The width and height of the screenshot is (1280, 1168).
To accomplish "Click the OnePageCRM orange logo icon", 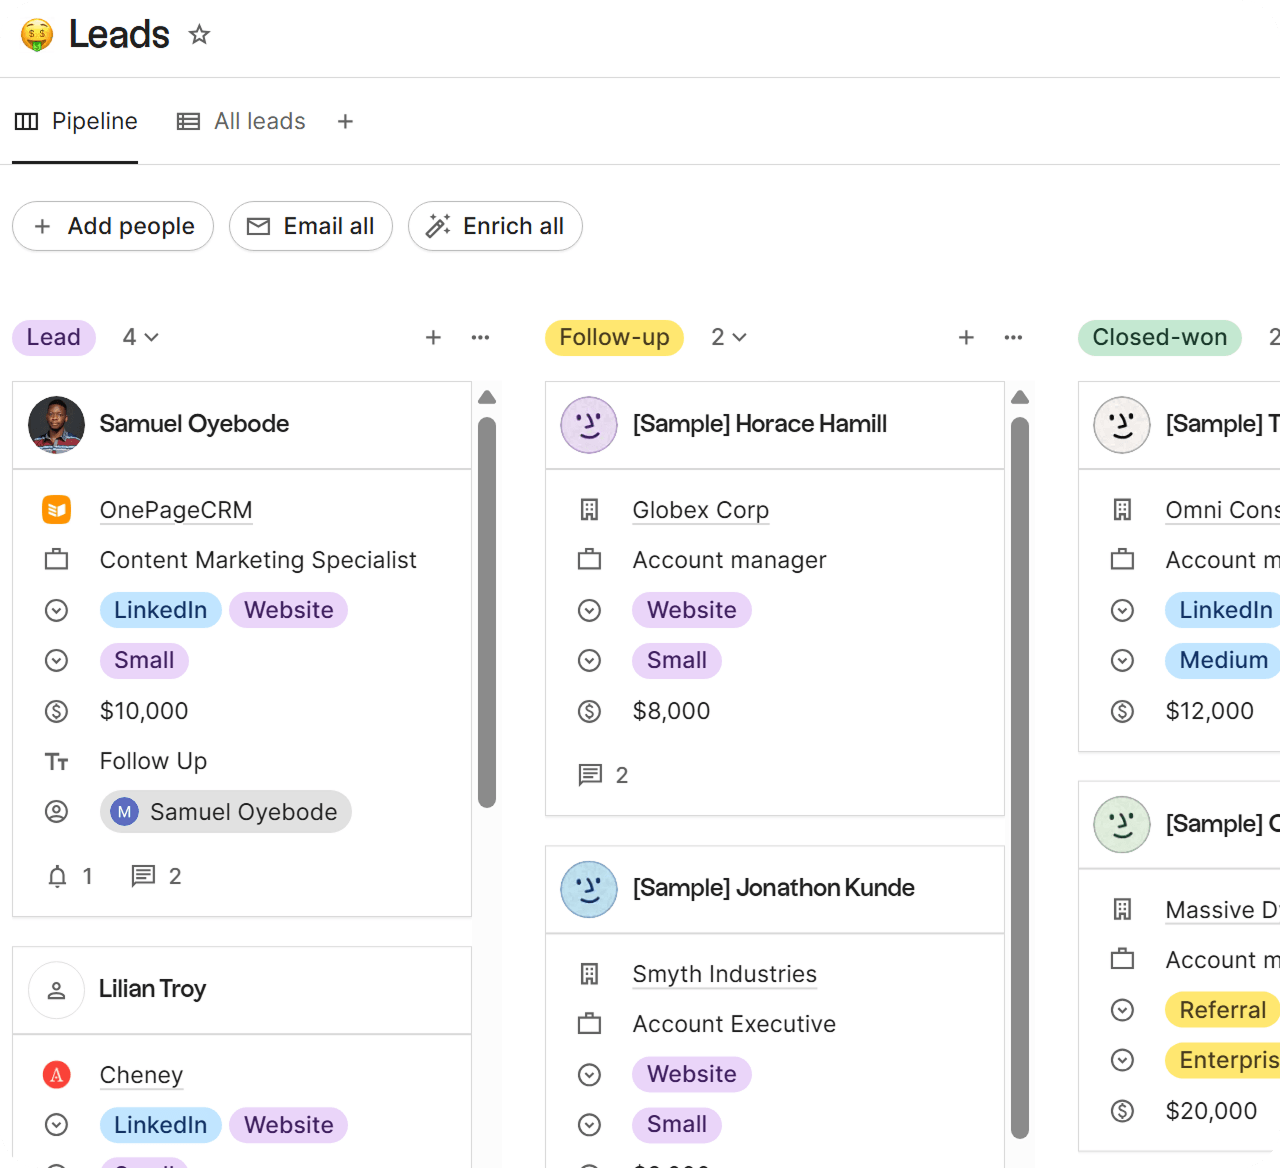I will tap(57, 510).
